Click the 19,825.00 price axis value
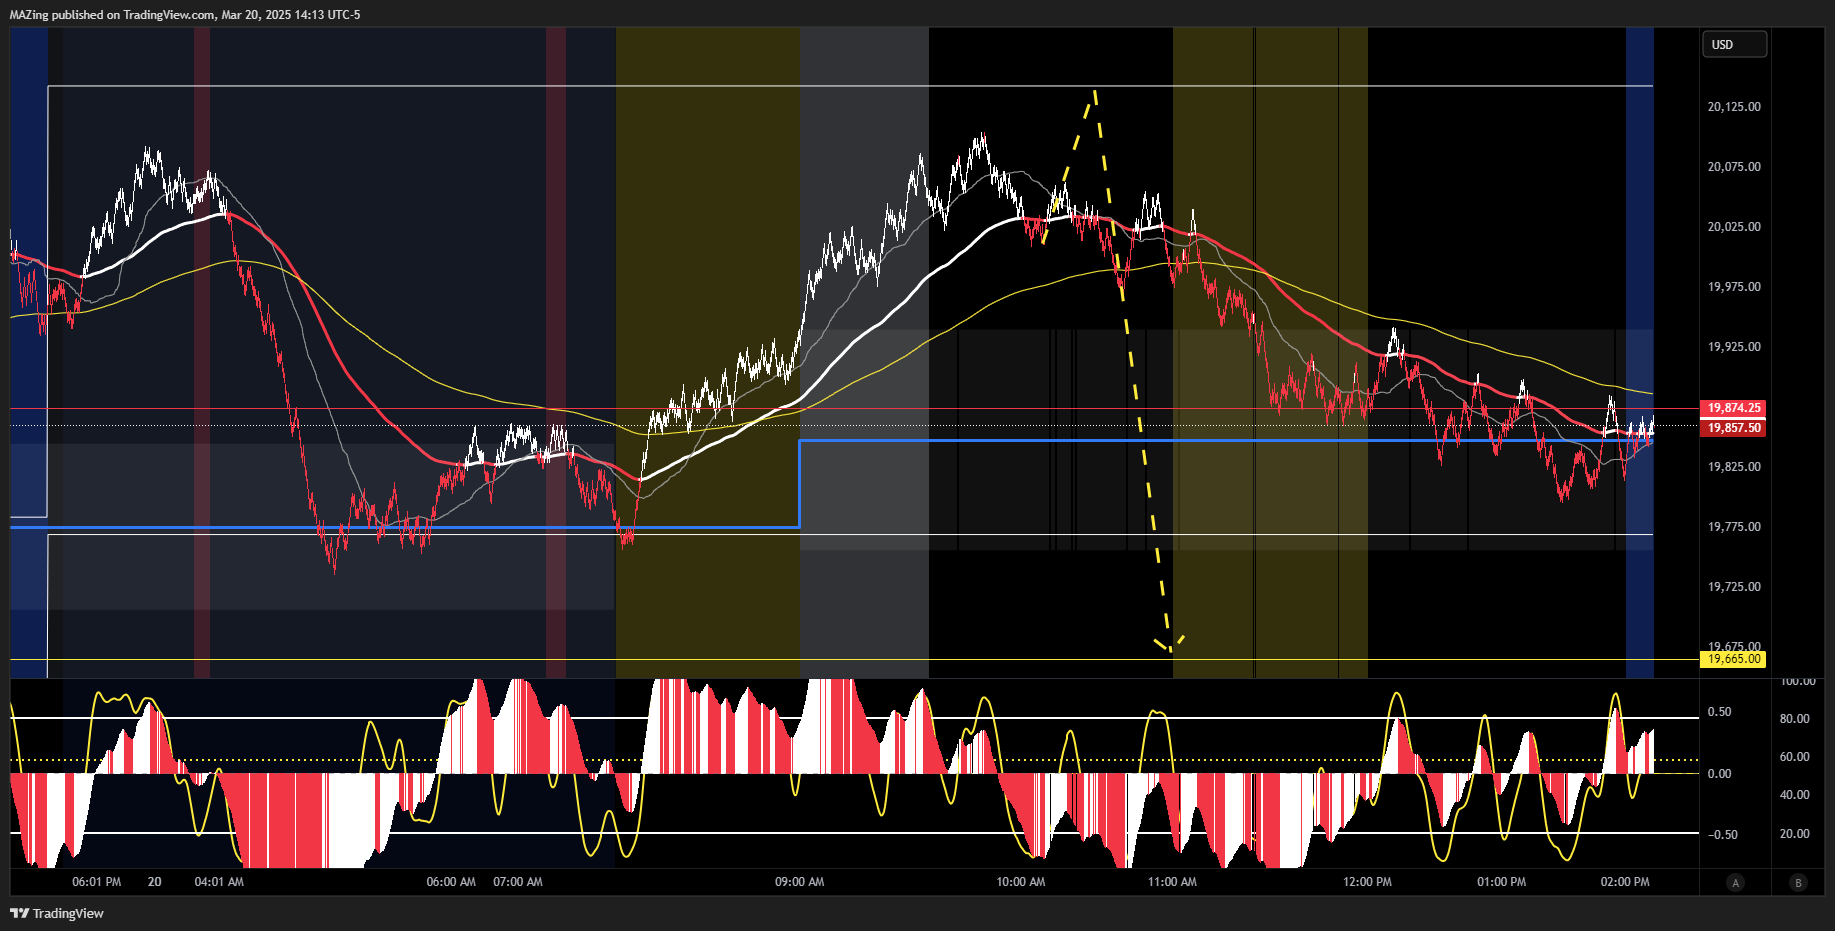The image size is (1835, 931). [1734, 467]
